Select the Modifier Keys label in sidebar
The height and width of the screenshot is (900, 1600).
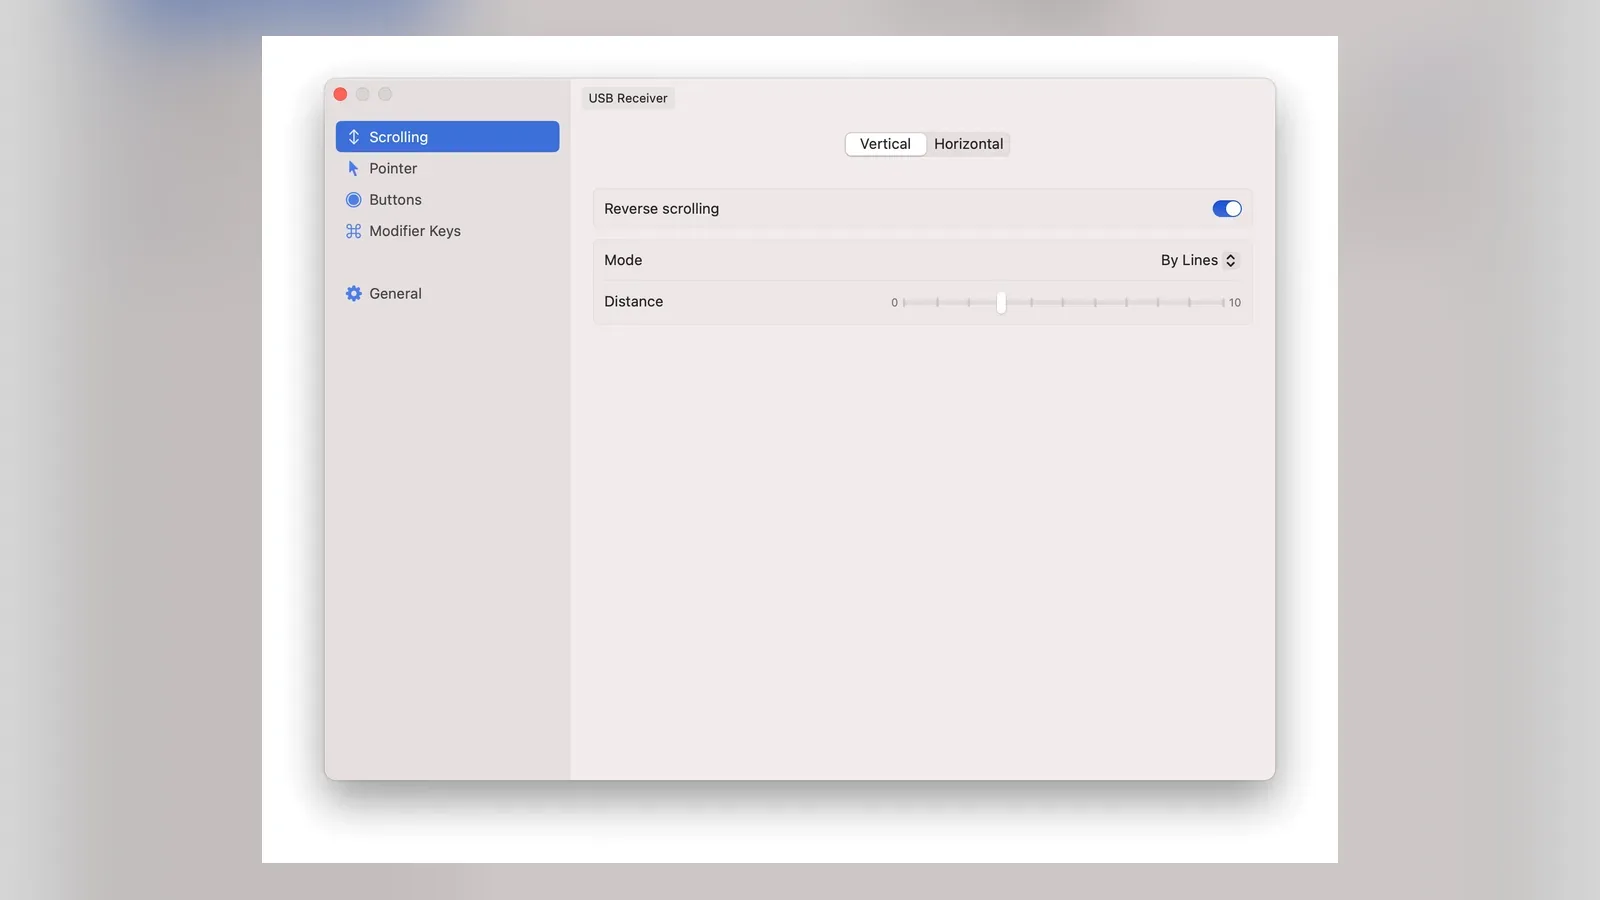(x=415, y=231)
